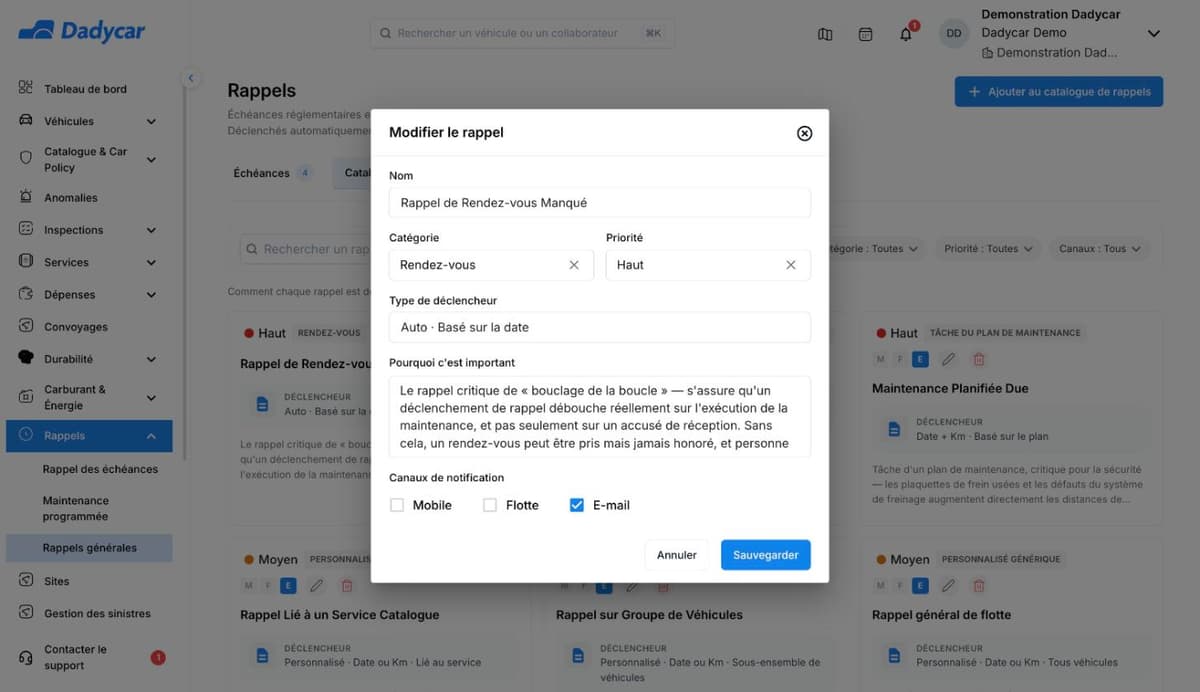Image resolution: width=1200 pixels, height=692 pixels.
Task: Open Rappel des échéances submenu item
Action: click(x=100, y=469)
